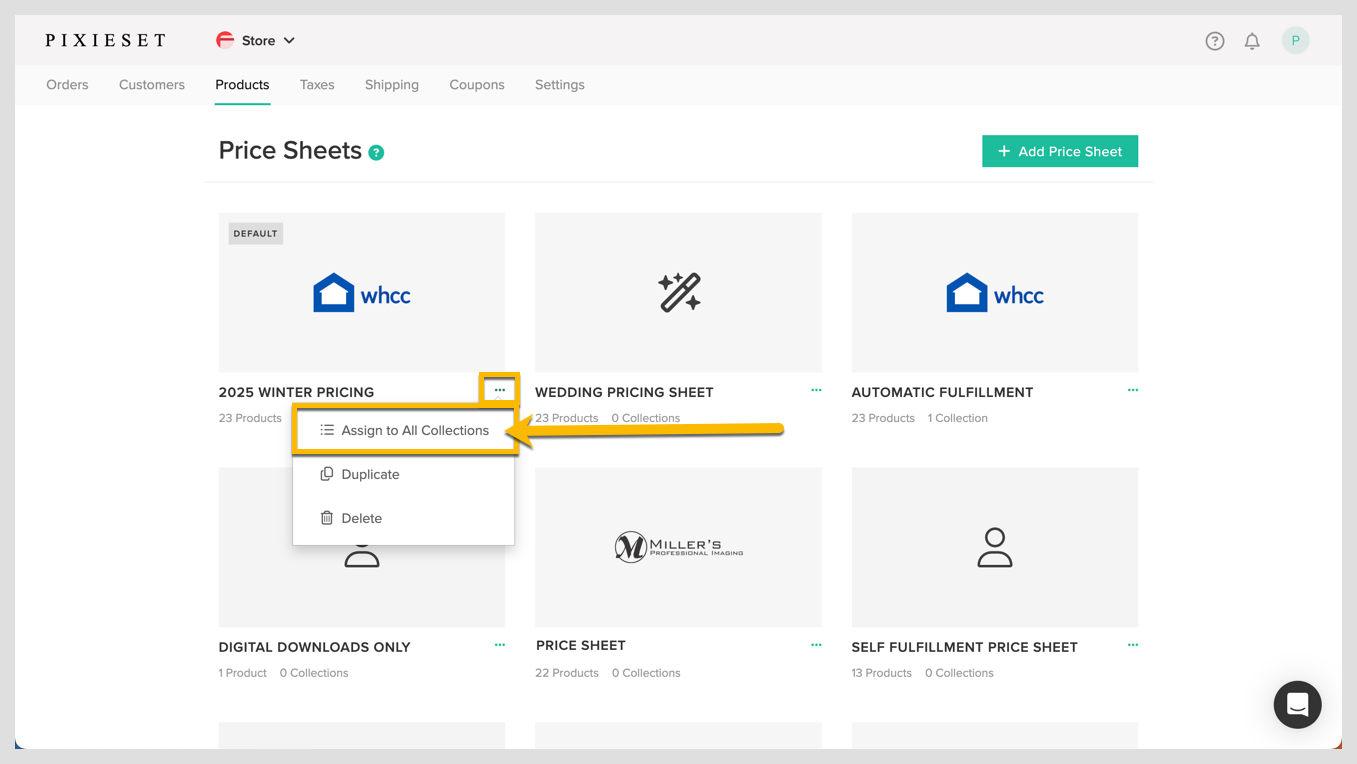Click the red Store icon in header
This screenshot has width=1357, height=764.
(x=225, y=40)
